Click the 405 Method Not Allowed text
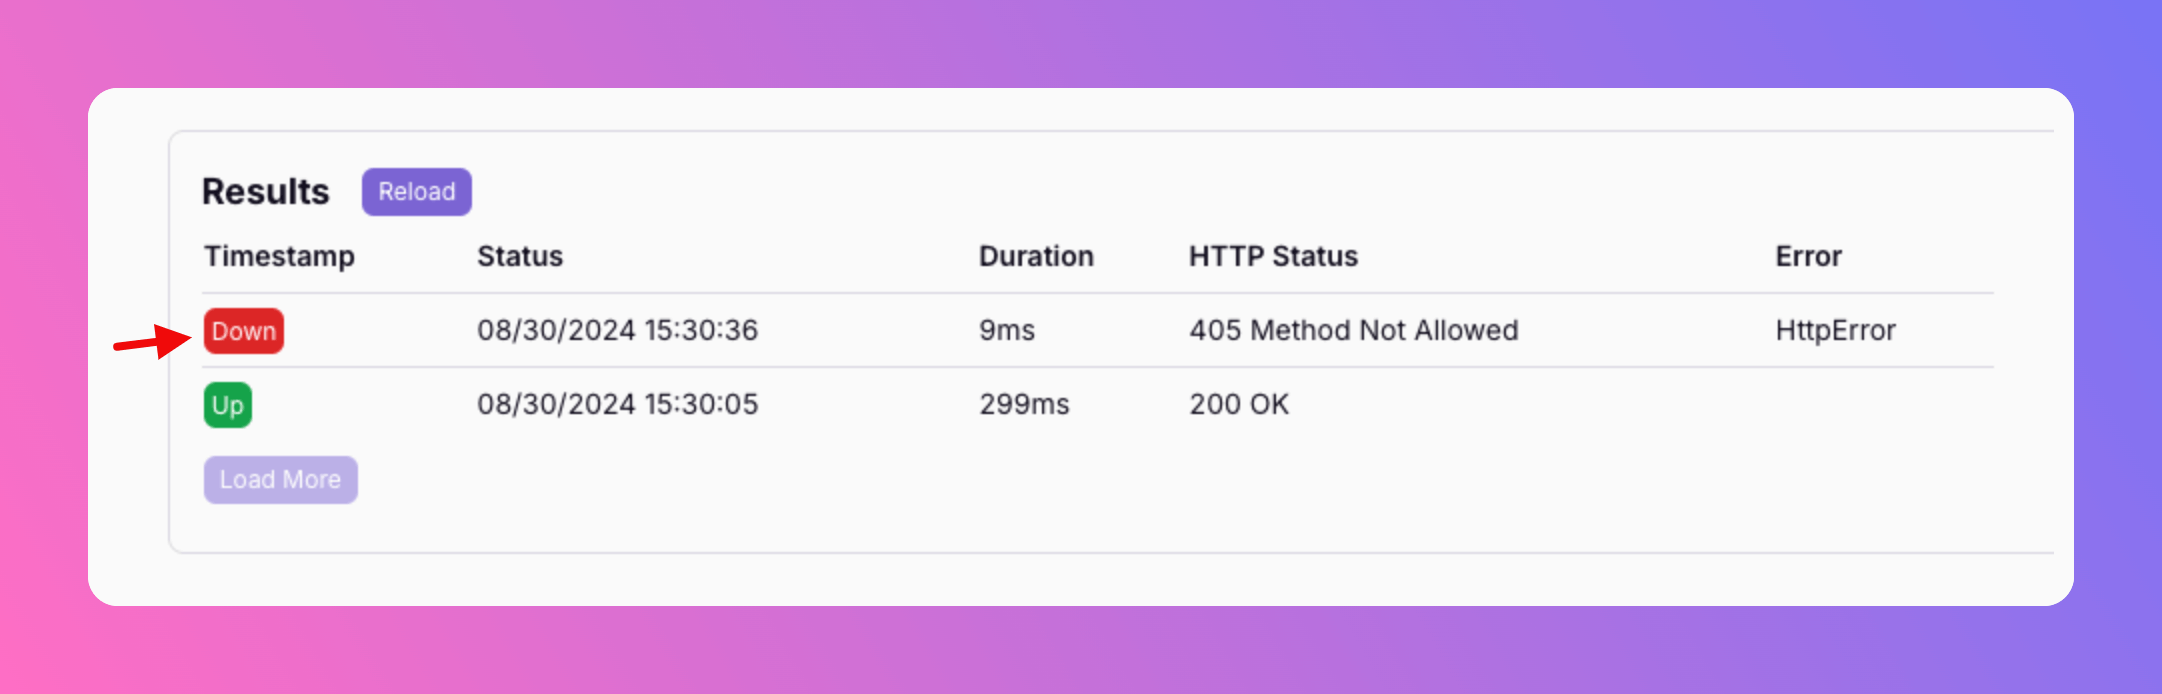The image size is (2162, 694). [x=1354, y=330]
